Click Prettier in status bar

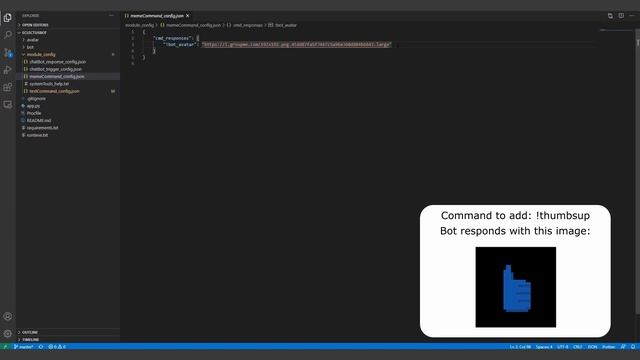pyautogui.click(x=609, y=347)
